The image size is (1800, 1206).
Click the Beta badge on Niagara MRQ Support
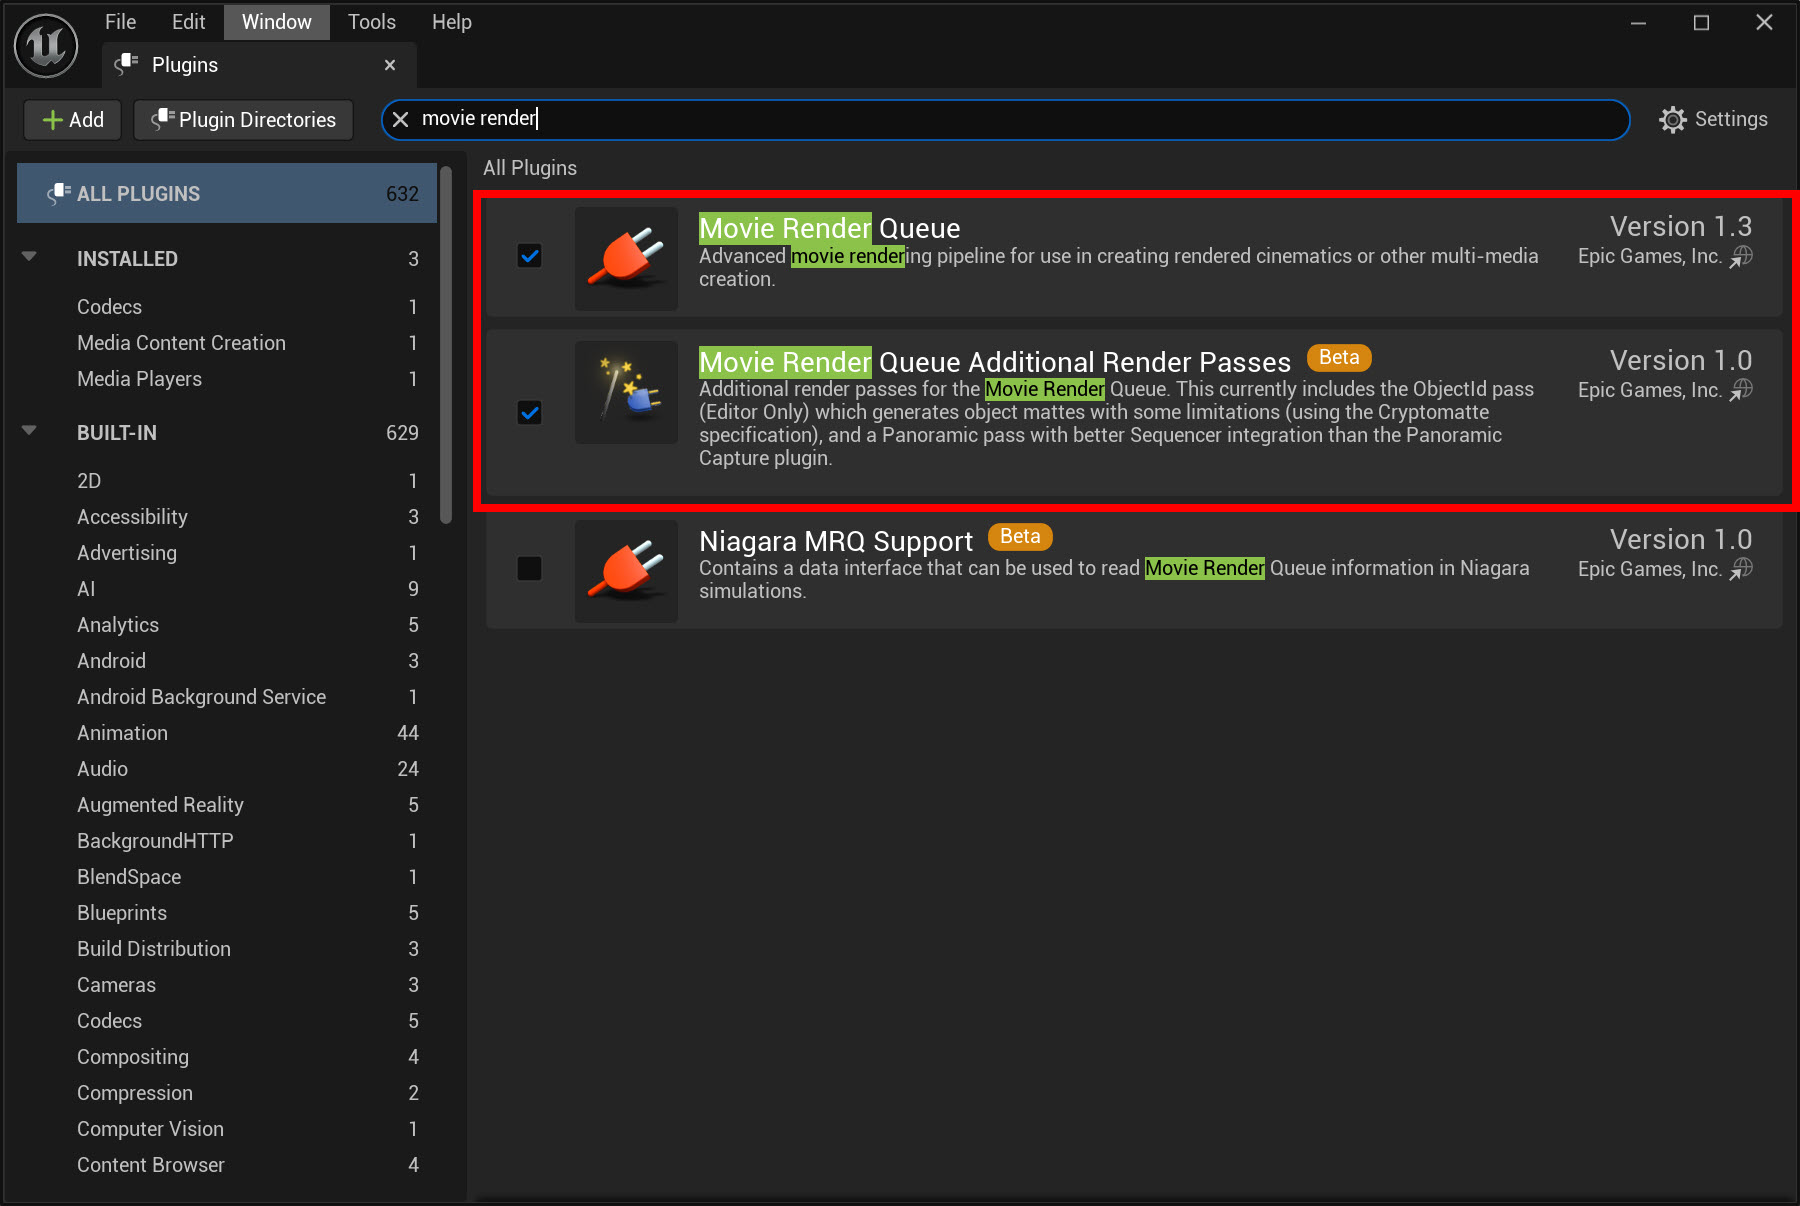pyautogui.click(x=1020, y=537)
